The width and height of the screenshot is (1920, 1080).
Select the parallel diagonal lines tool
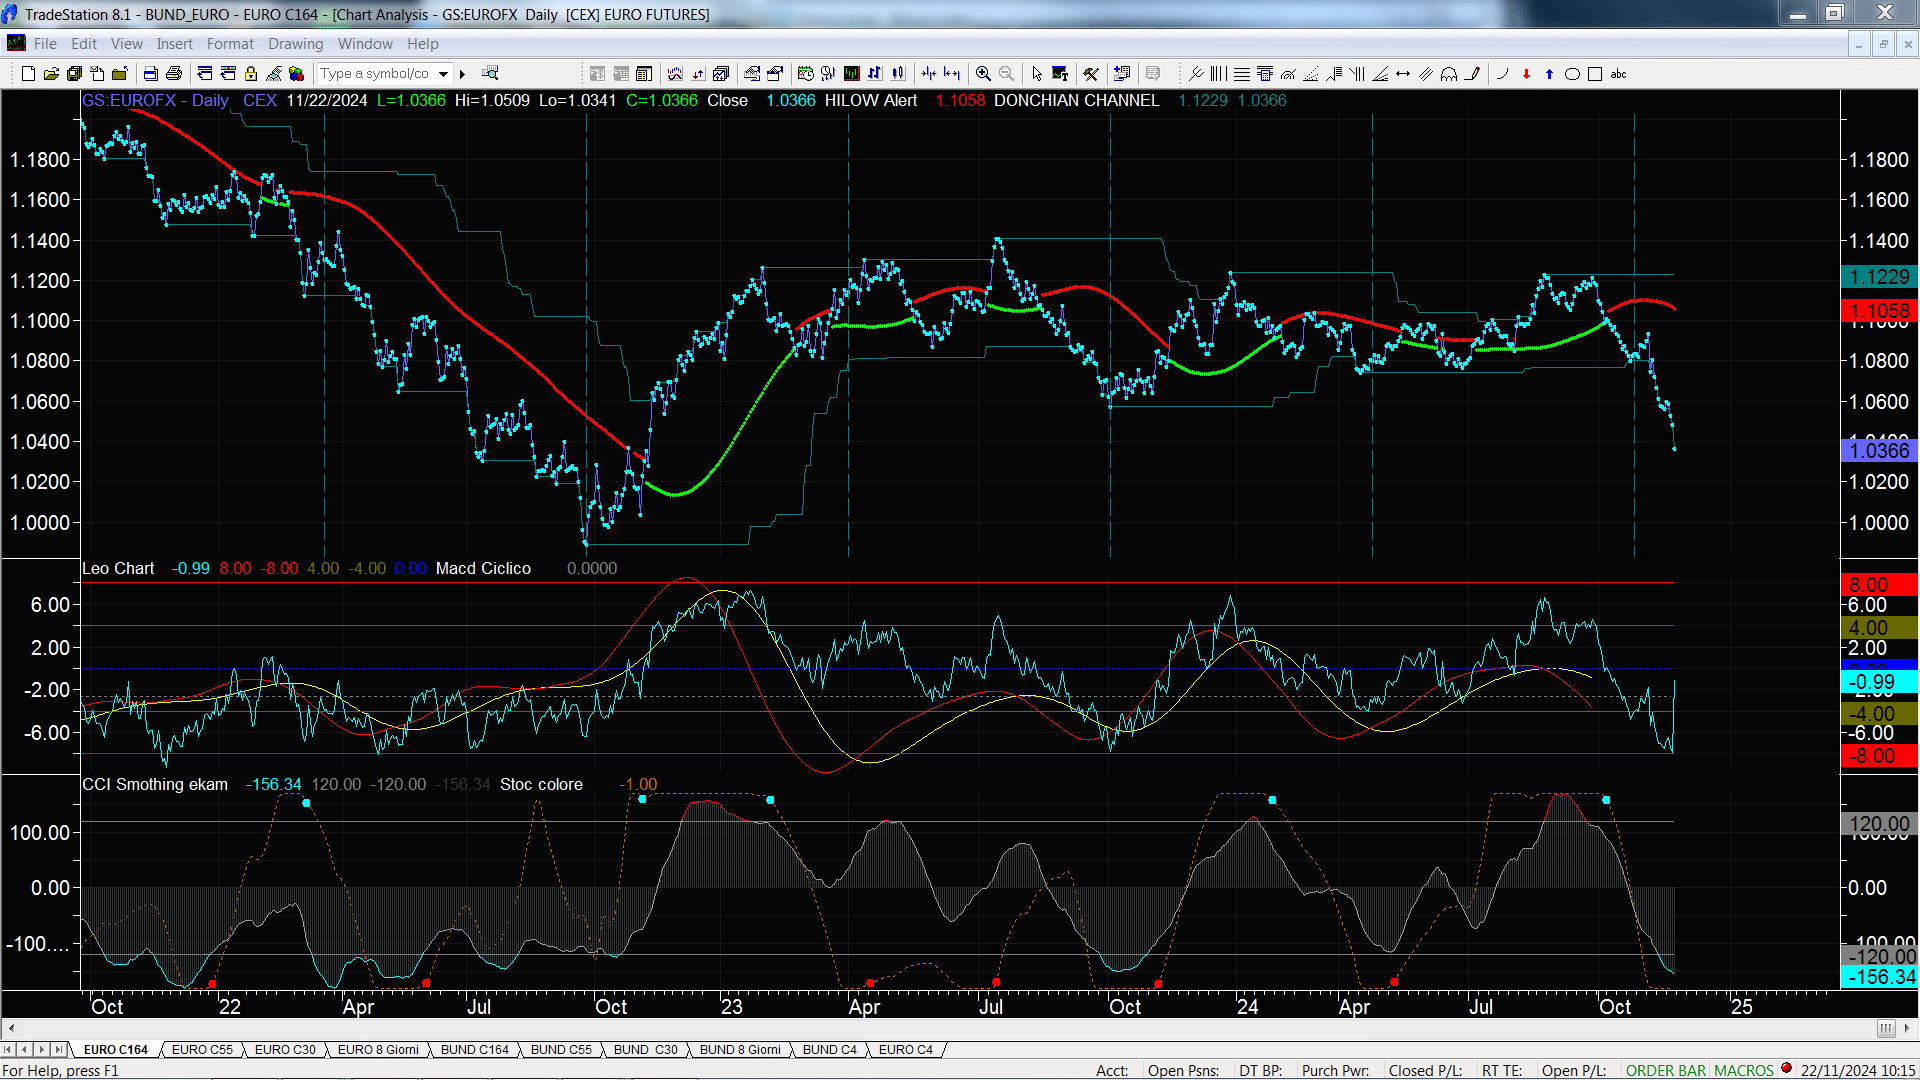coord(1426,74)
